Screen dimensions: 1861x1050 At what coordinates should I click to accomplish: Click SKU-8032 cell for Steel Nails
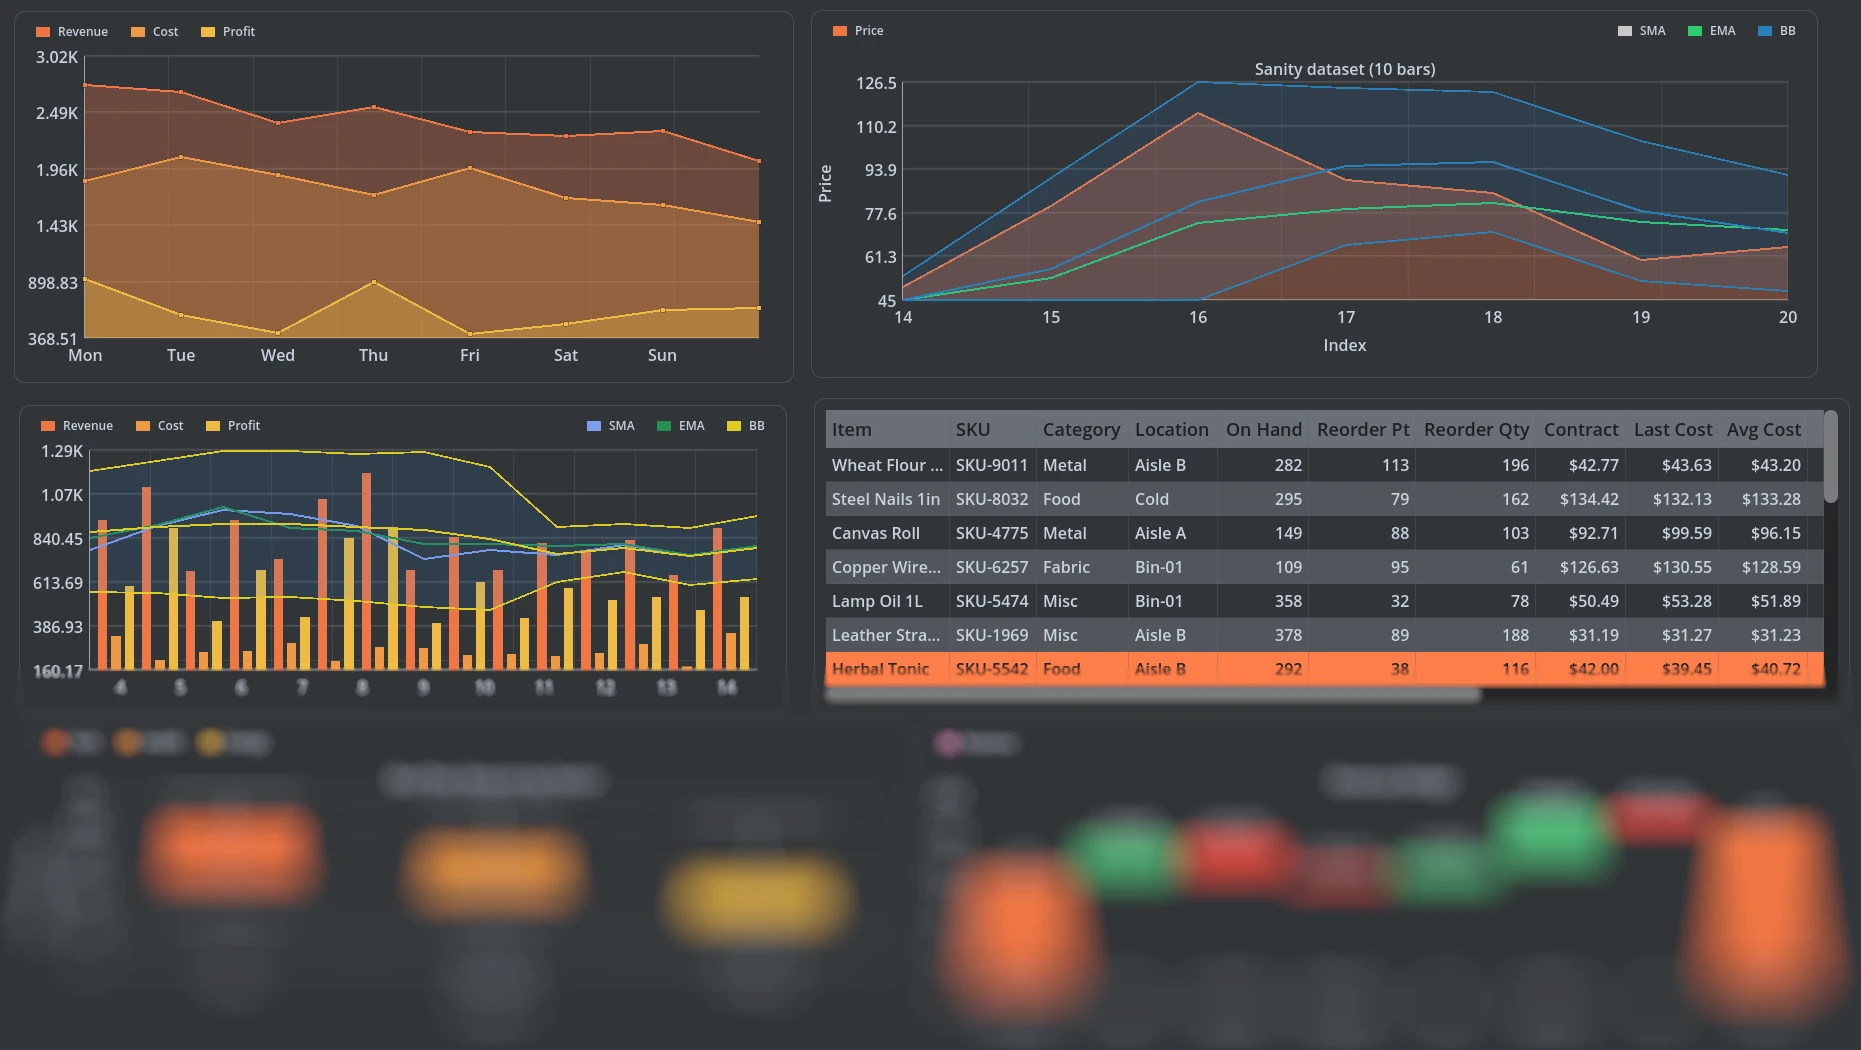click(x=991, y=500)
